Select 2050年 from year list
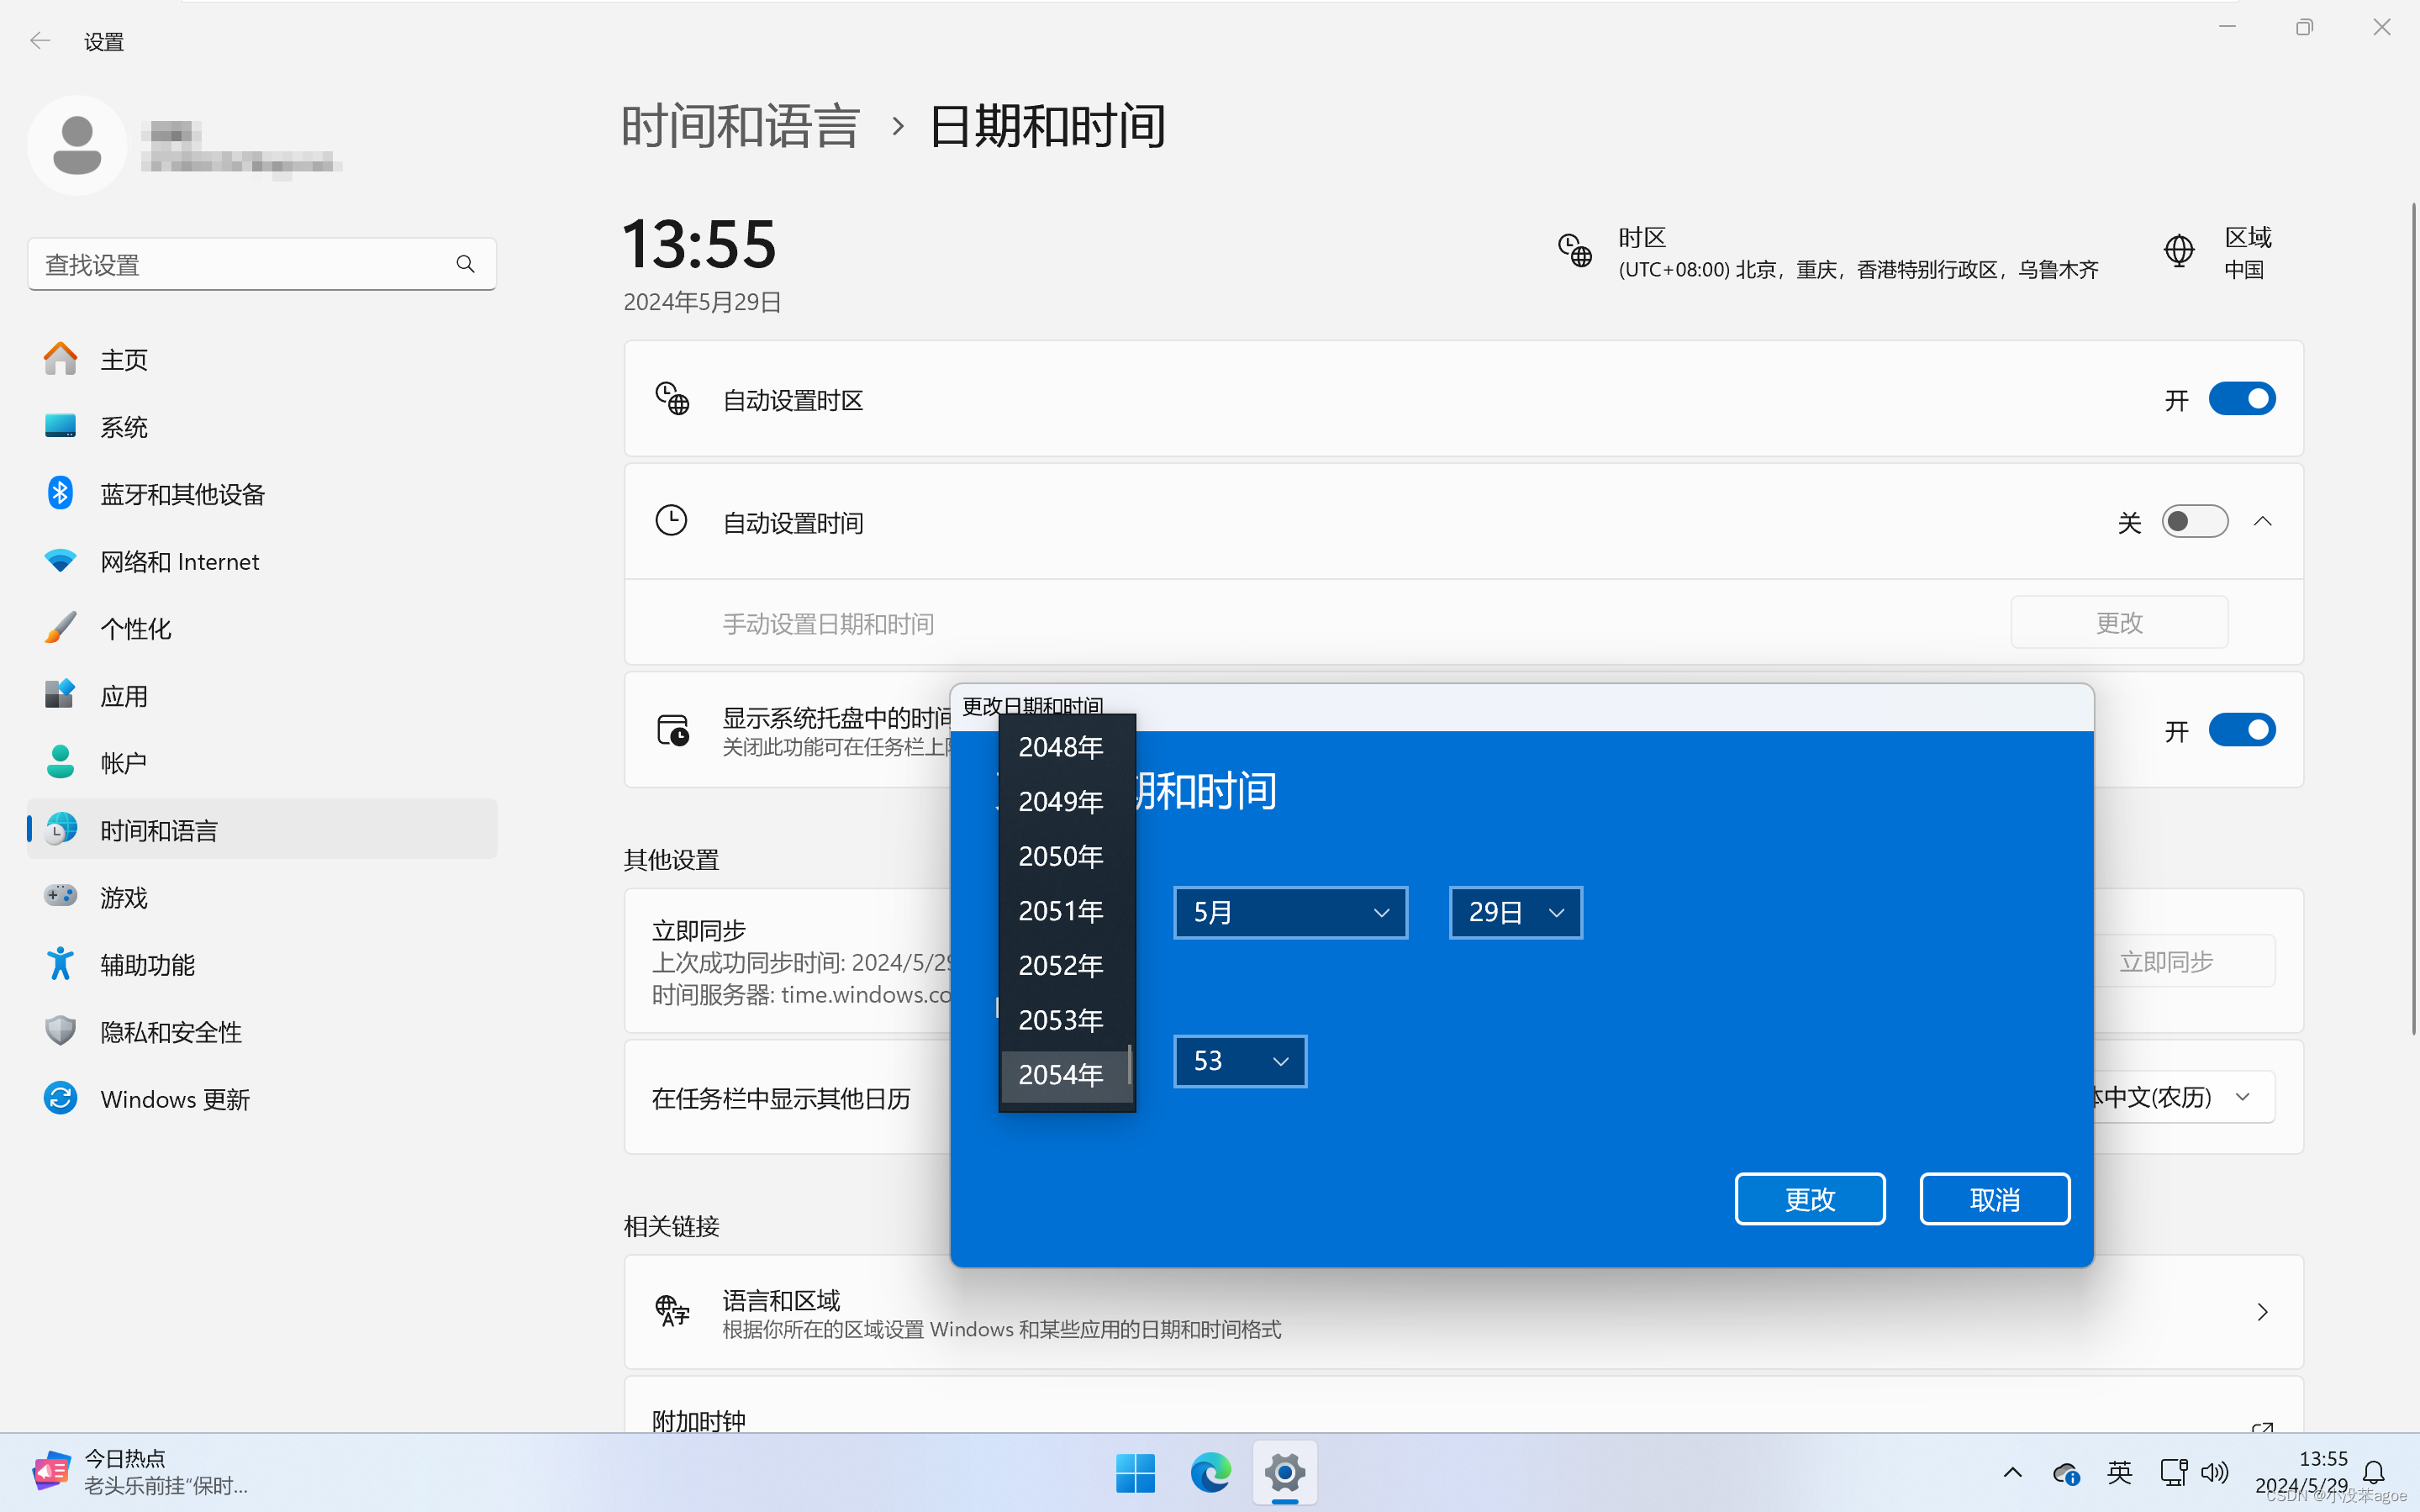This screenshot has height=1512, width=2420. point(1061,856)
